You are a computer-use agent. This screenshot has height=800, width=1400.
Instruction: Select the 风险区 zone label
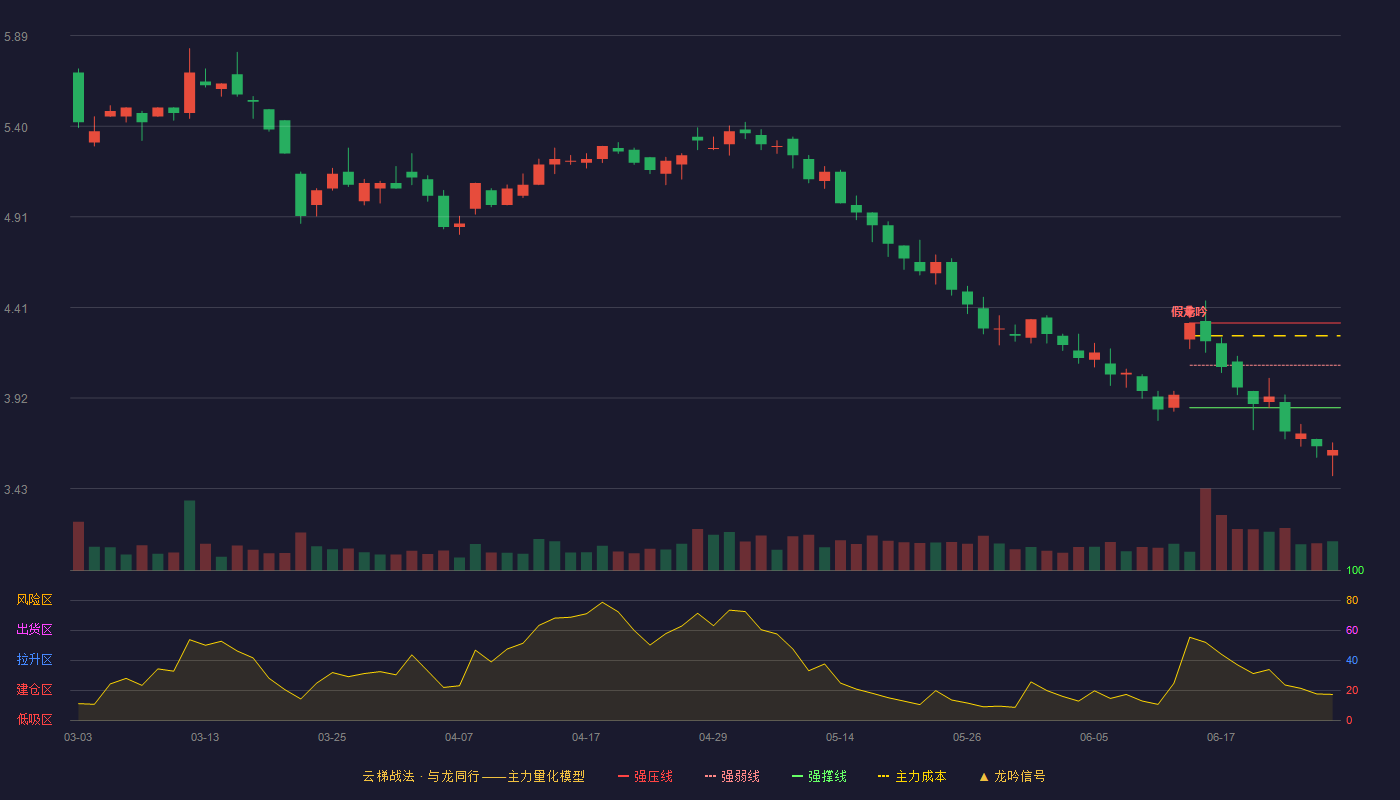34,600
